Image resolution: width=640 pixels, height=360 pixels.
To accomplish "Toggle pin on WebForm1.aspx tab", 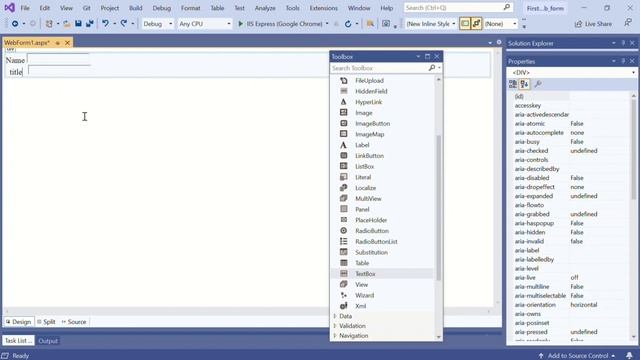I will coord(58,42).
